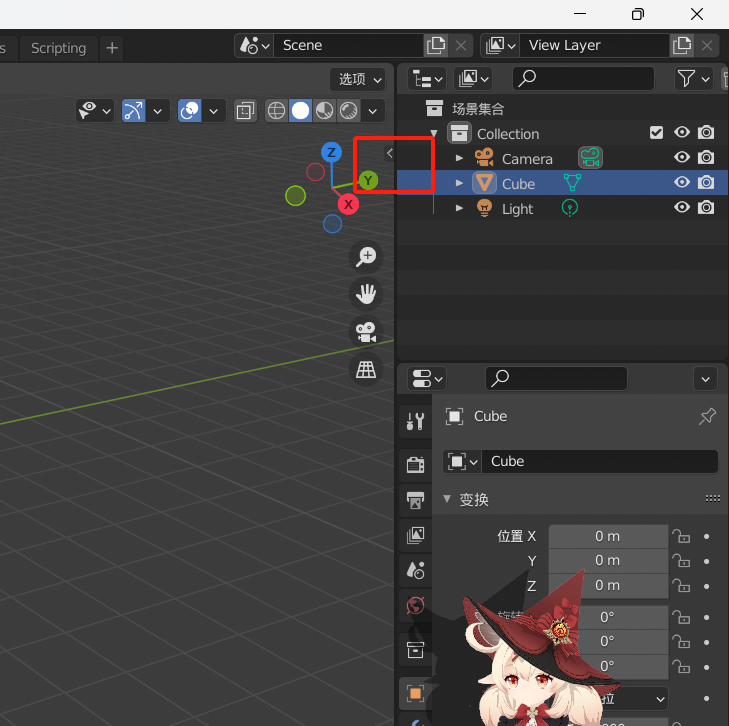
Task: Open the view layer browse dropdown
Action: pyautogui.click(x=500, y=46)
